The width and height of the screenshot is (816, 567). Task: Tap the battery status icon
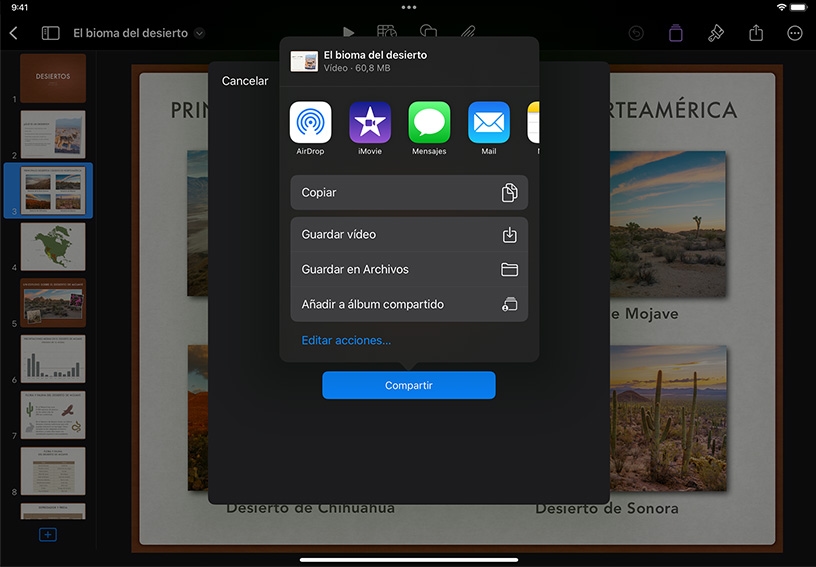[799, 7]
